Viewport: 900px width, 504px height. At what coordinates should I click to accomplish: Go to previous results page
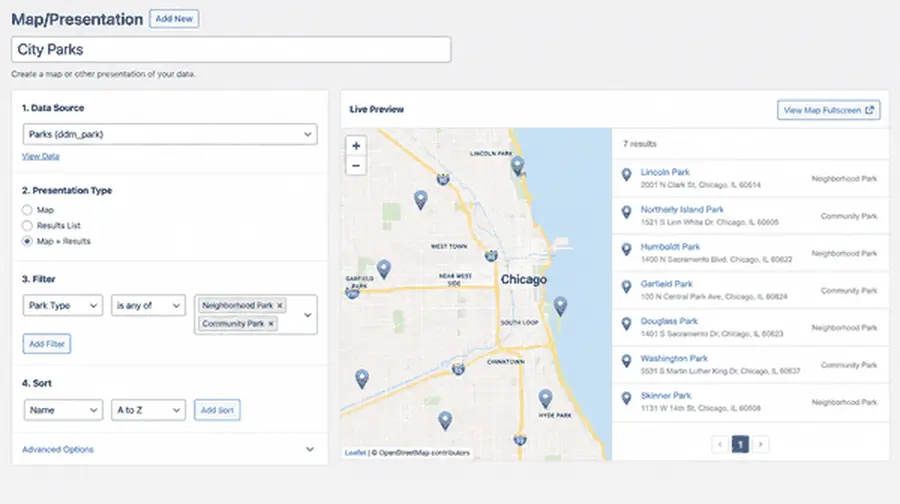click(720, 444)
